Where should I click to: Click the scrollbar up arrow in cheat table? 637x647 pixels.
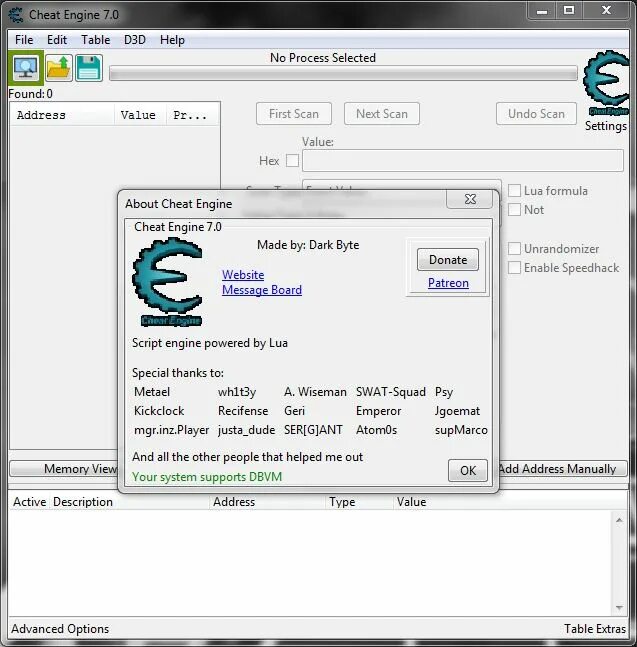click(619, 520)
